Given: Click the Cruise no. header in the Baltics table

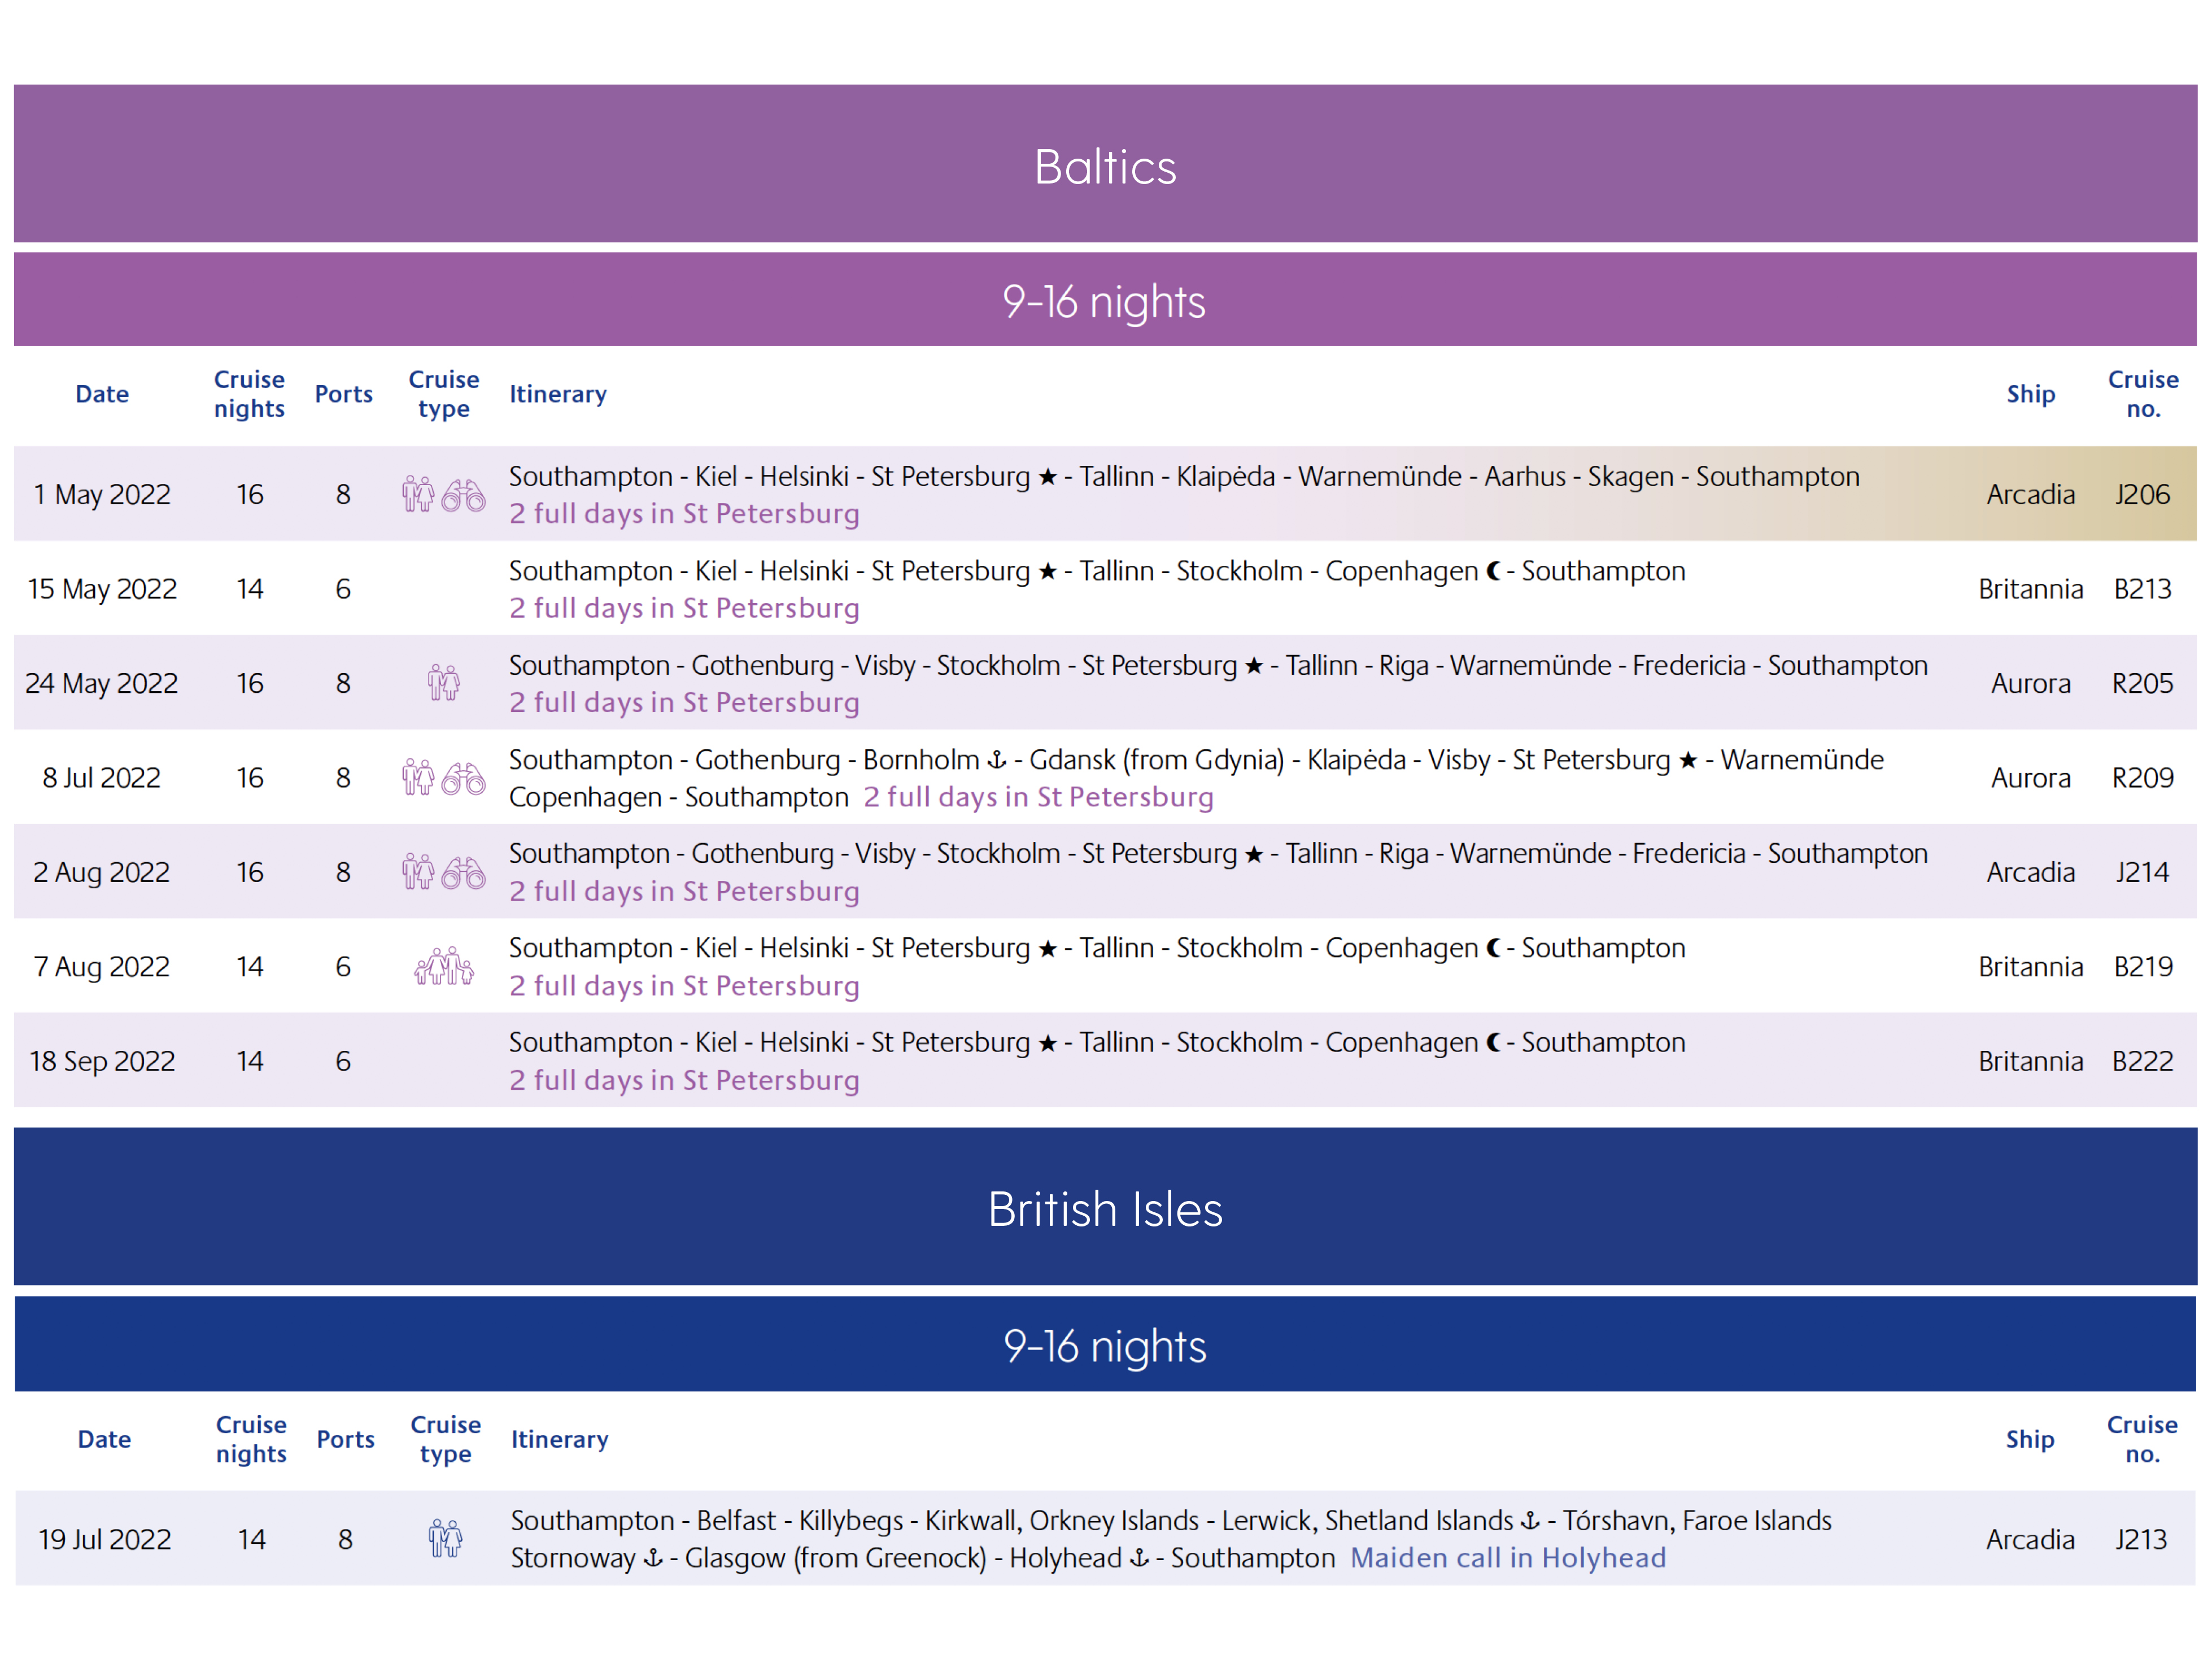Looking at the screenshot, I should 2143,394.
